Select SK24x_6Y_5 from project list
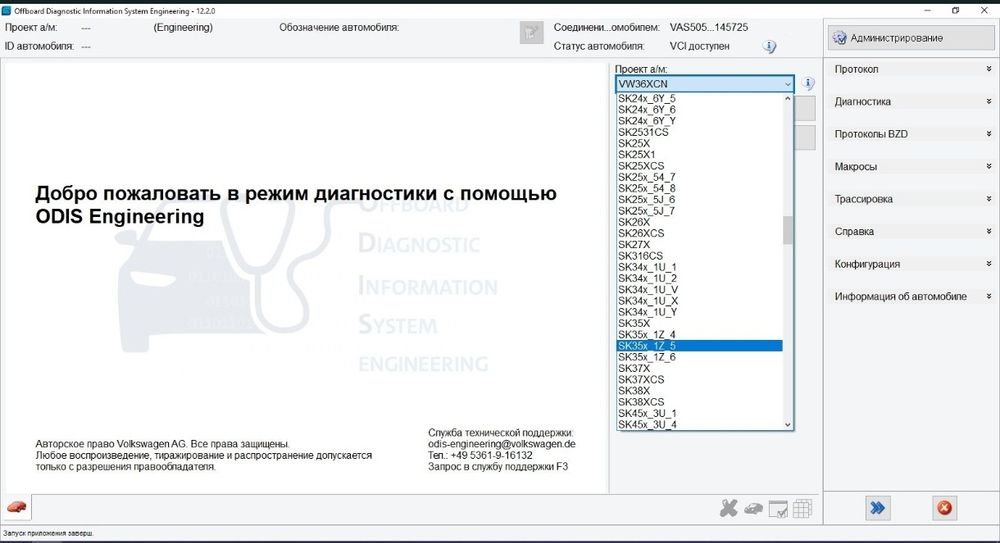 (699, 98)
